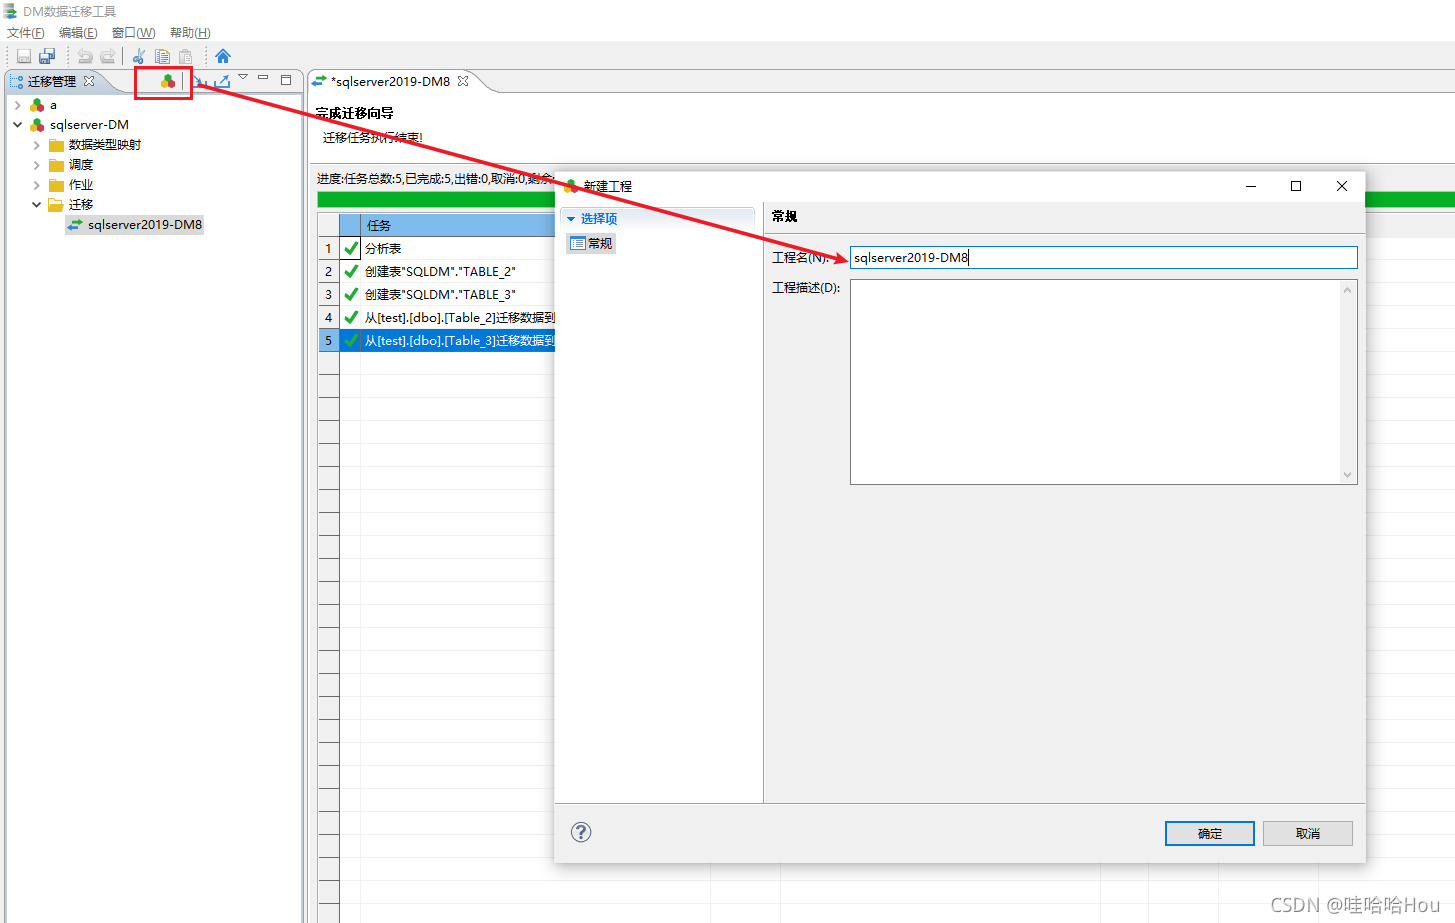Maximize the 迁移管理 panel
Screen dimensions: 1455x923
(x=286, y=79)
